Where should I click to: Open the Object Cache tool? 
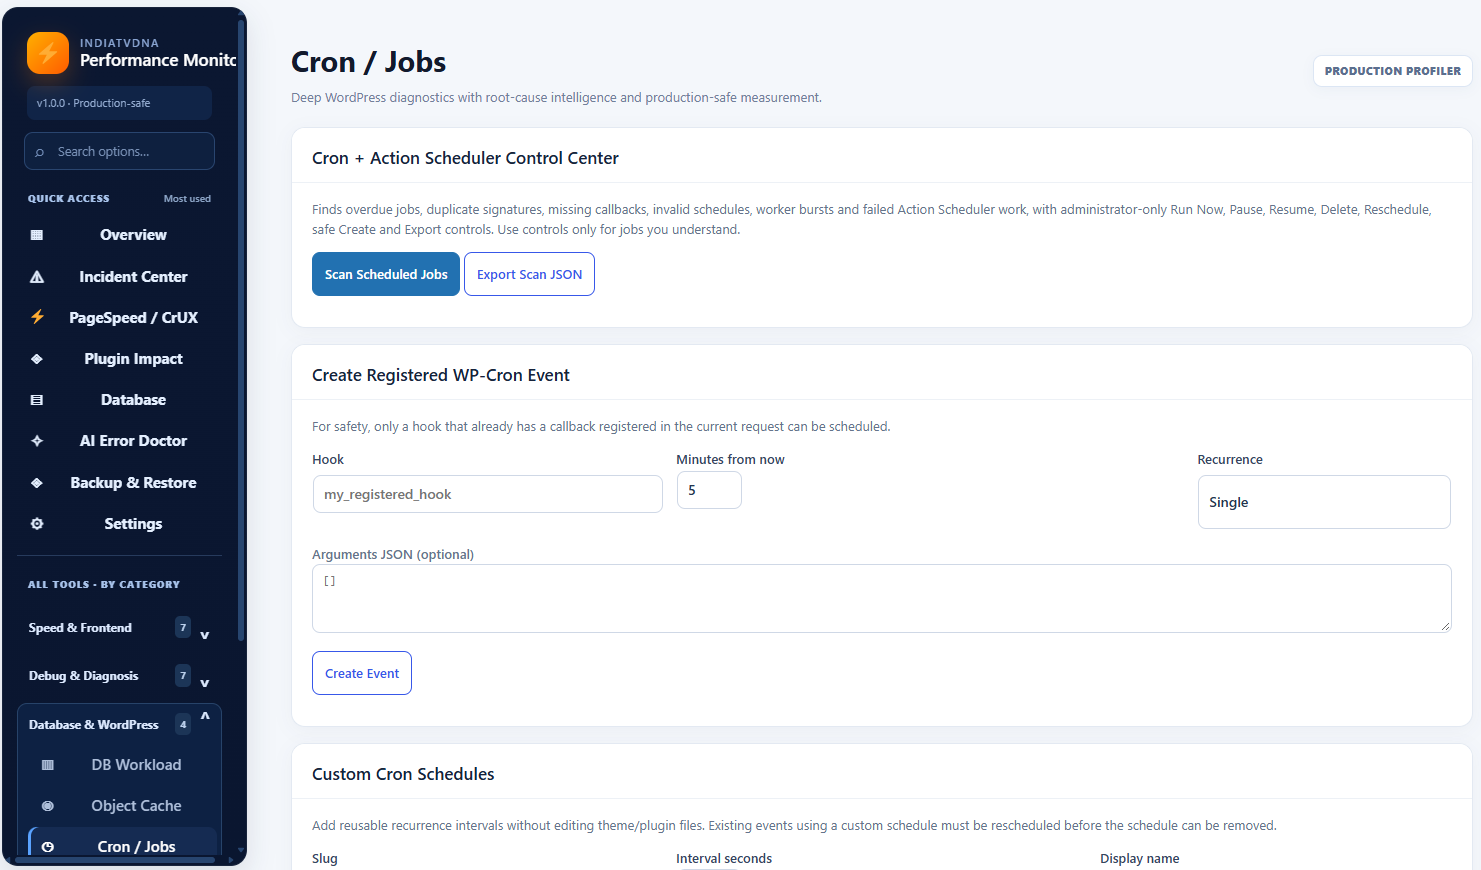pyautogui.click(x=124, y=806)
